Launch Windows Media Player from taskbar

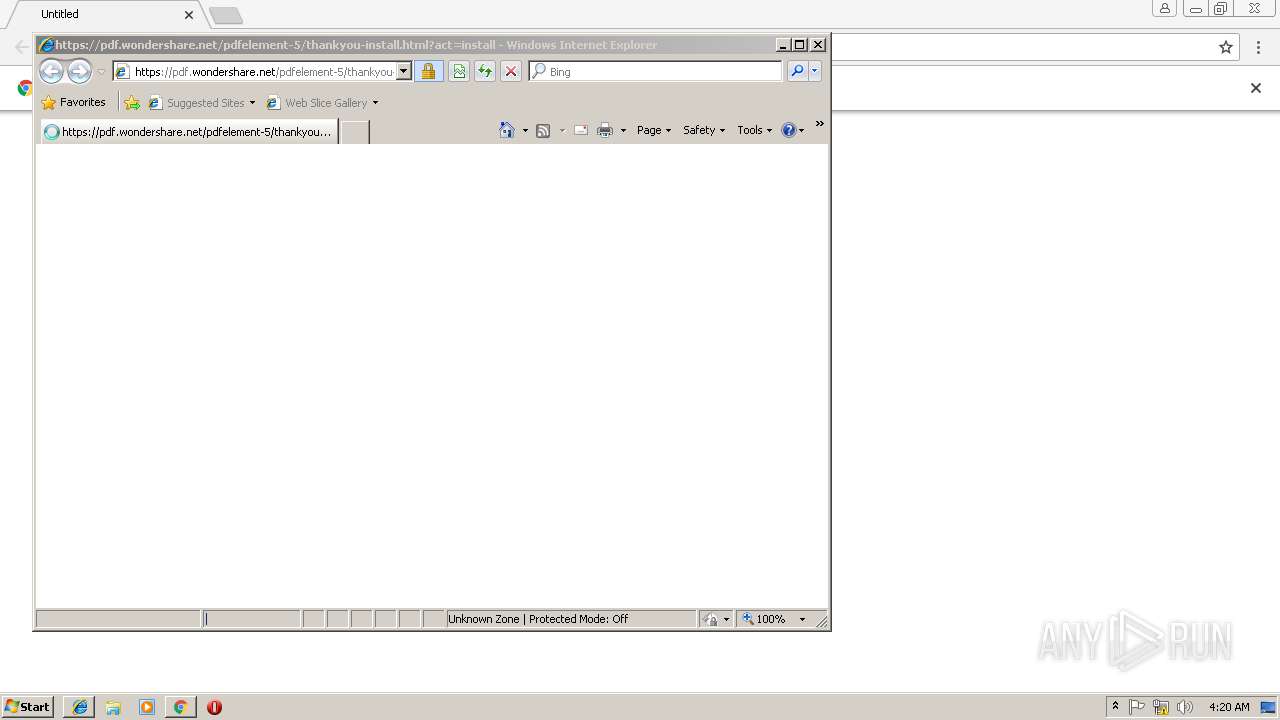147,707
